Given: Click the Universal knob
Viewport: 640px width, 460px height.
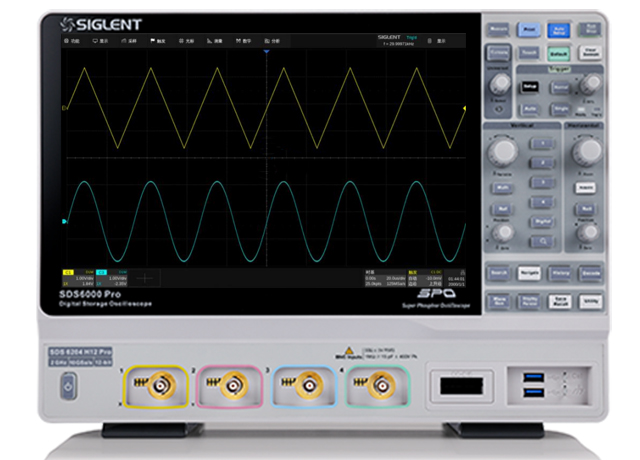Looking at the screenshot, I should tap(499, 83).
